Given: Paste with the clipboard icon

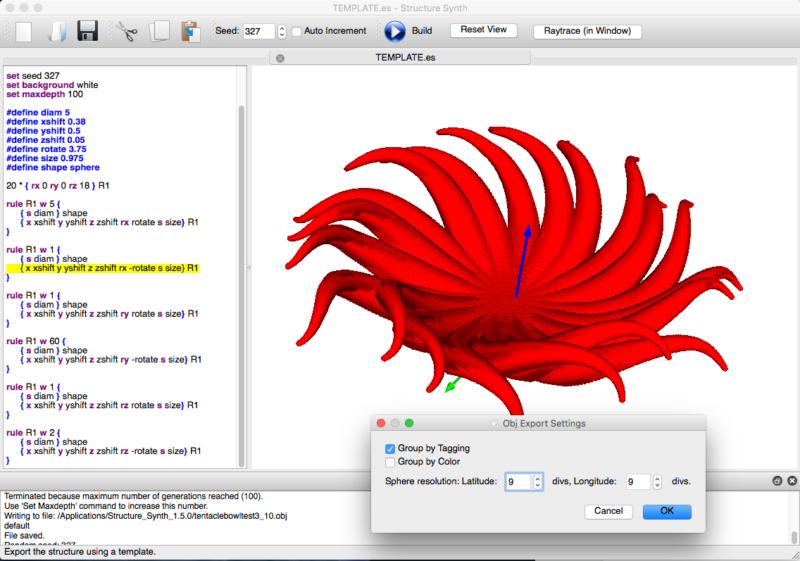Looking at the screenshot, I should 190,31.
